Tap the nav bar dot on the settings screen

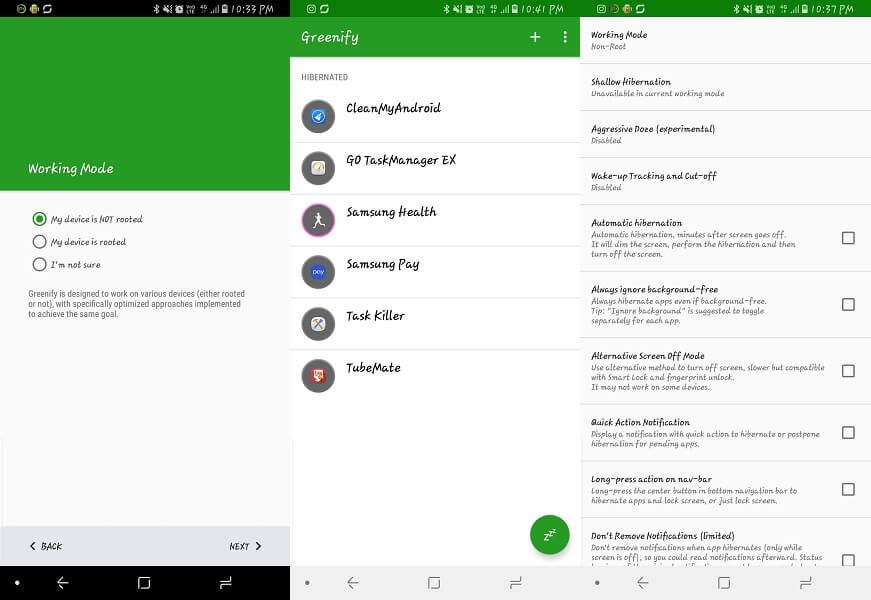click(x=597, y=583)
